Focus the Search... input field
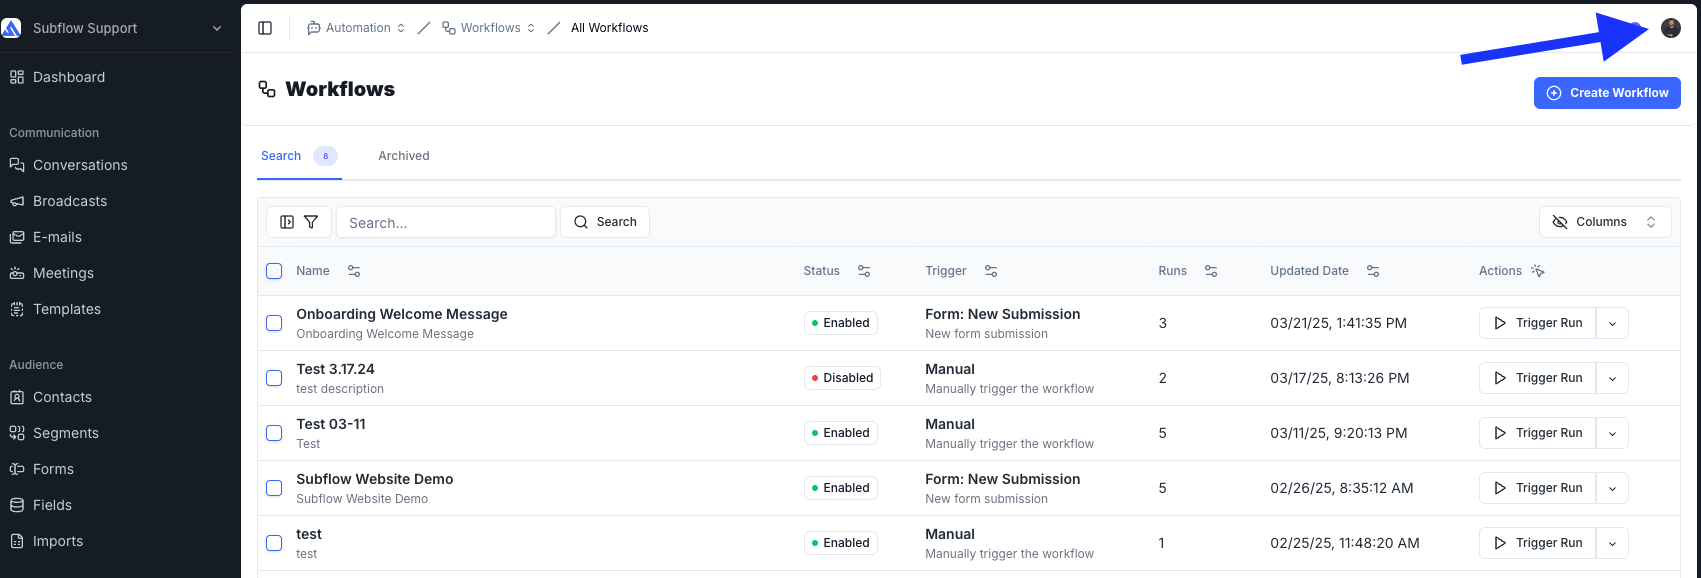This screenshot has height=578, width=1701. 446,222
